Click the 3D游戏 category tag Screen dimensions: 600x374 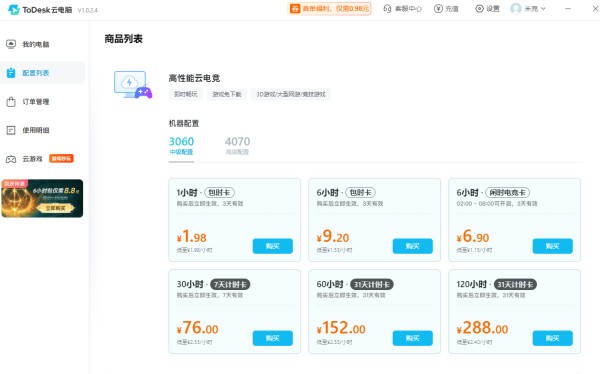coord(291,94)
